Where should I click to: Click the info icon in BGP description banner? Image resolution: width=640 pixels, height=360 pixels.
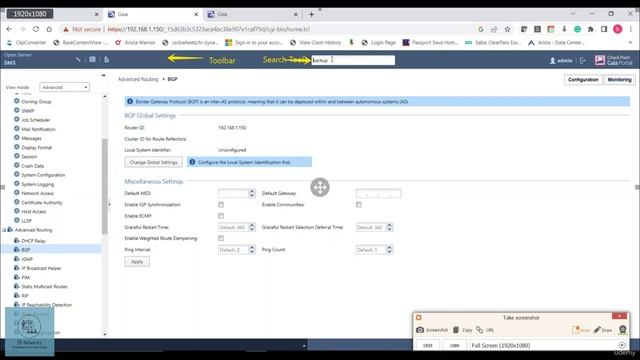(130, 101)
